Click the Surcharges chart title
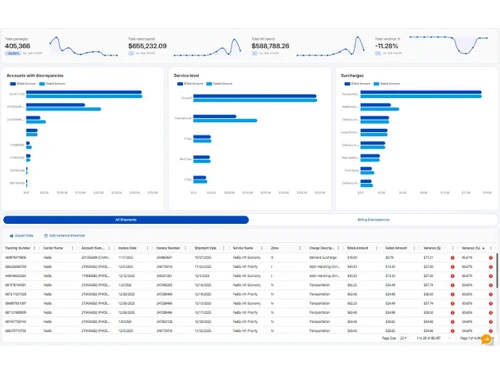Viewport: 500px width, 375px height. (352, 76)
